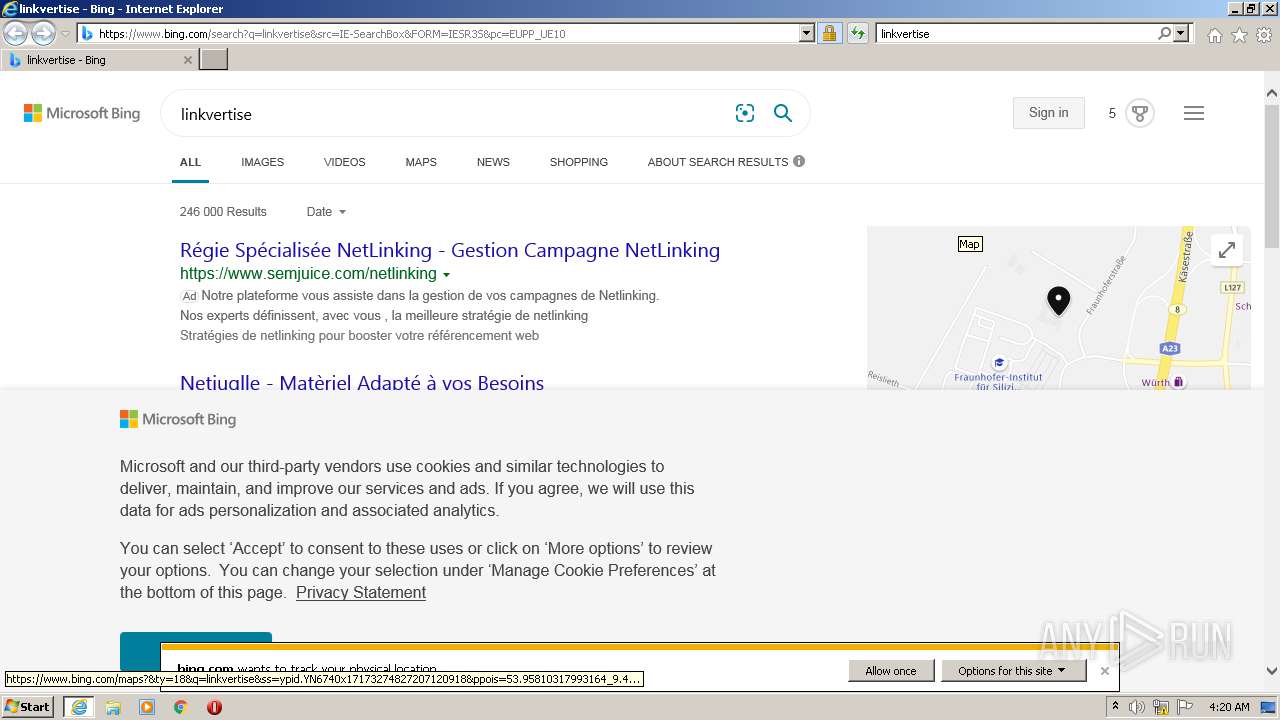
Task: Open the Favorites star icon
Action: point(1239,35)
